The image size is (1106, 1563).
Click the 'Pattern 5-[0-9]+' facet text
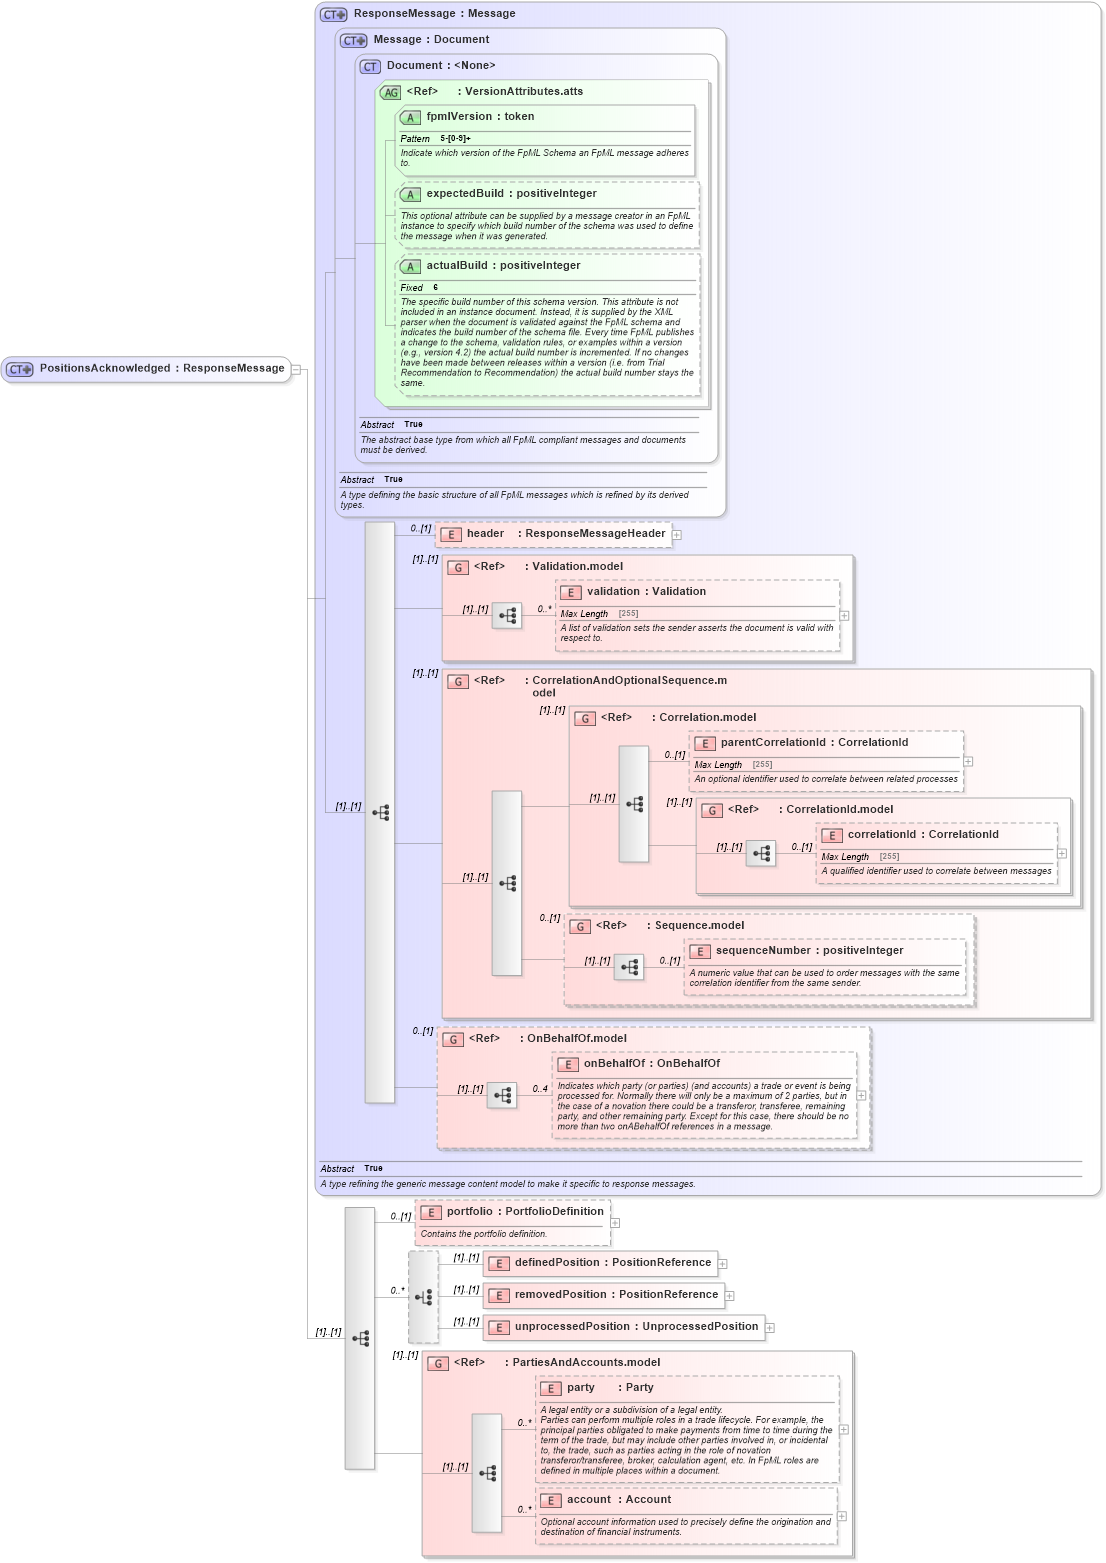436,139
